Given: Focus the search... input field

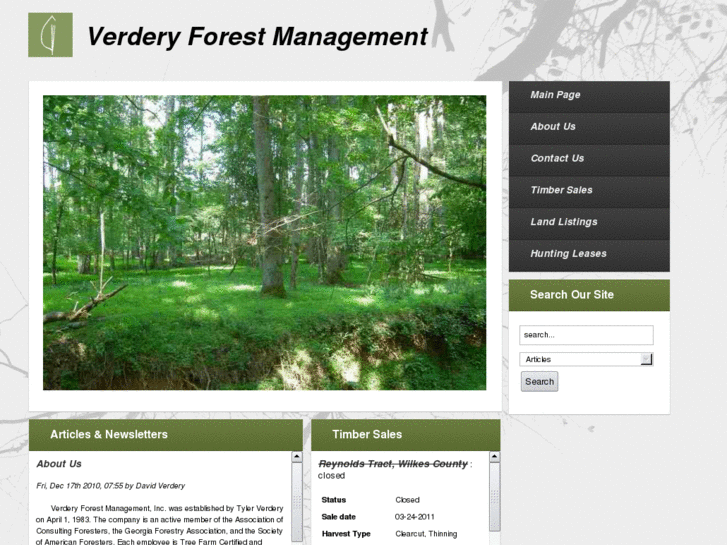Looking at the screenshot, I should pos(586,335).
